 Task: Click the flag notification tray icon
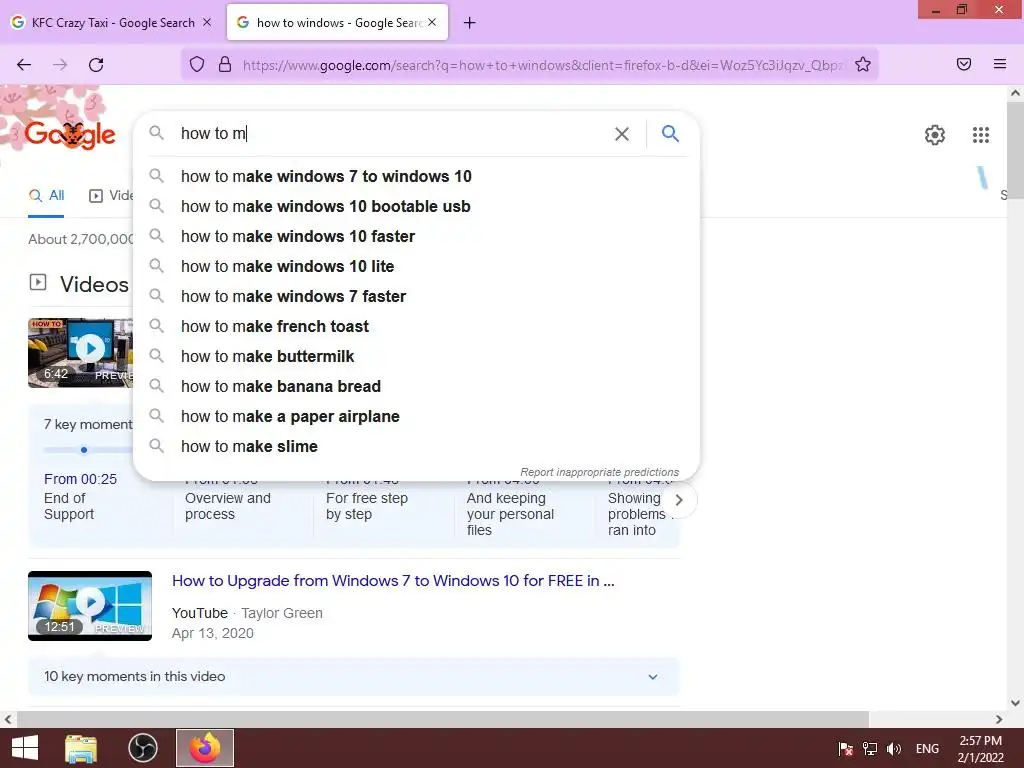click(846, 749)
